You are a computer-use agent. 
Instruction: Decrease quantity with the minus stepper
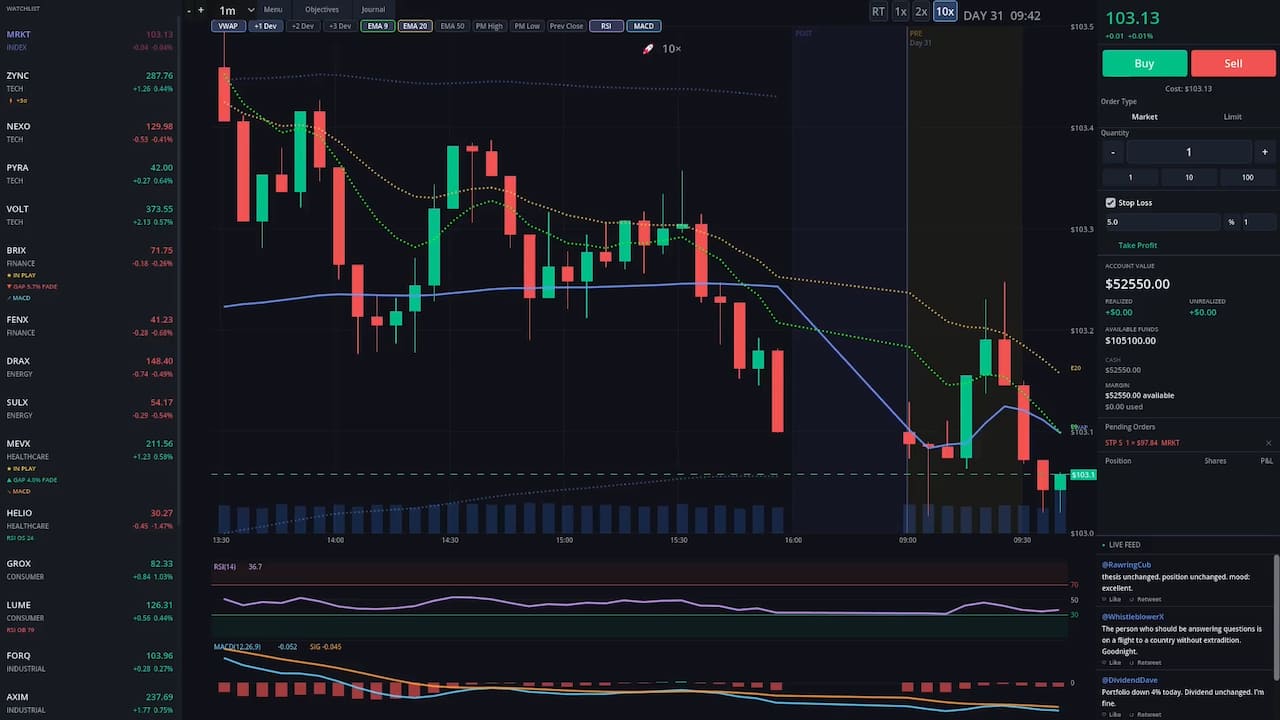click(1113, 152)
